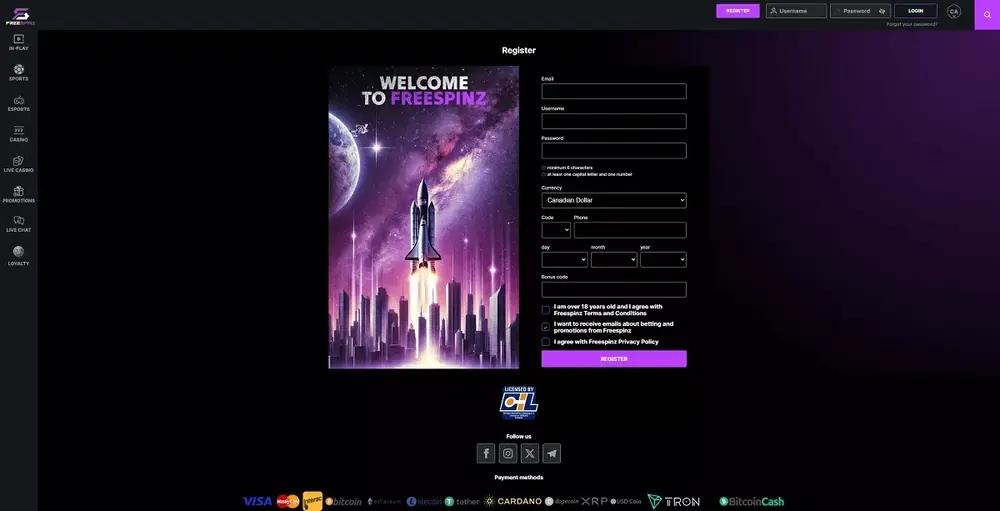Click the registration Username field
1000x511 pixels.
click(x=614, y=121)
